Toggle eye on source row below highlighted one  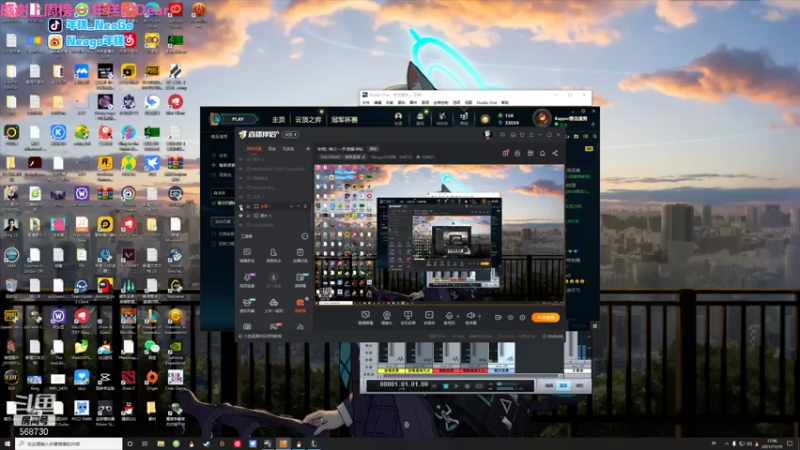241,216
